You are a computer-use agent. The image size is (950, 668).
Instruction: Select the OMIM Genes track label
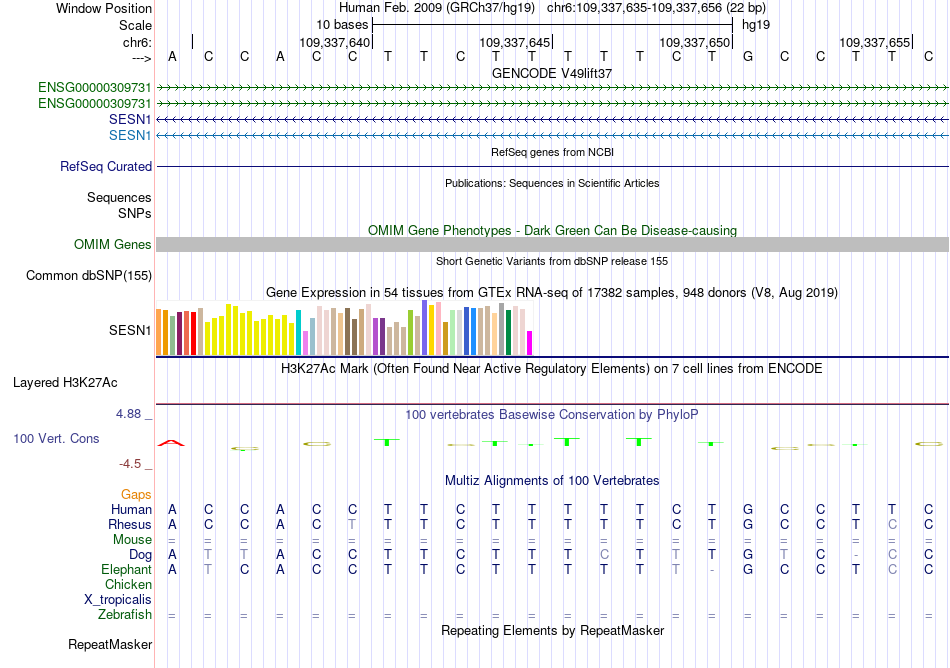click(x=113, y=245)
